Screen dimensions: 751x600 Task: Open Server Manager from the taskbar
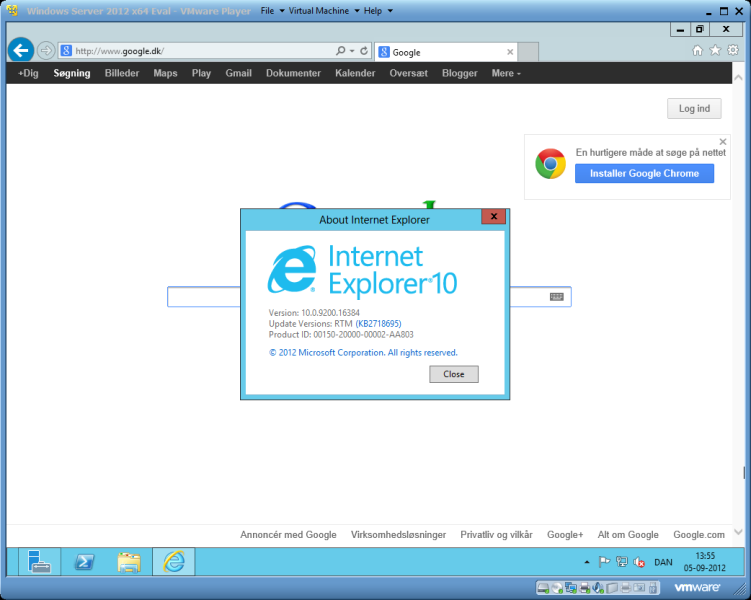point(39,561)
